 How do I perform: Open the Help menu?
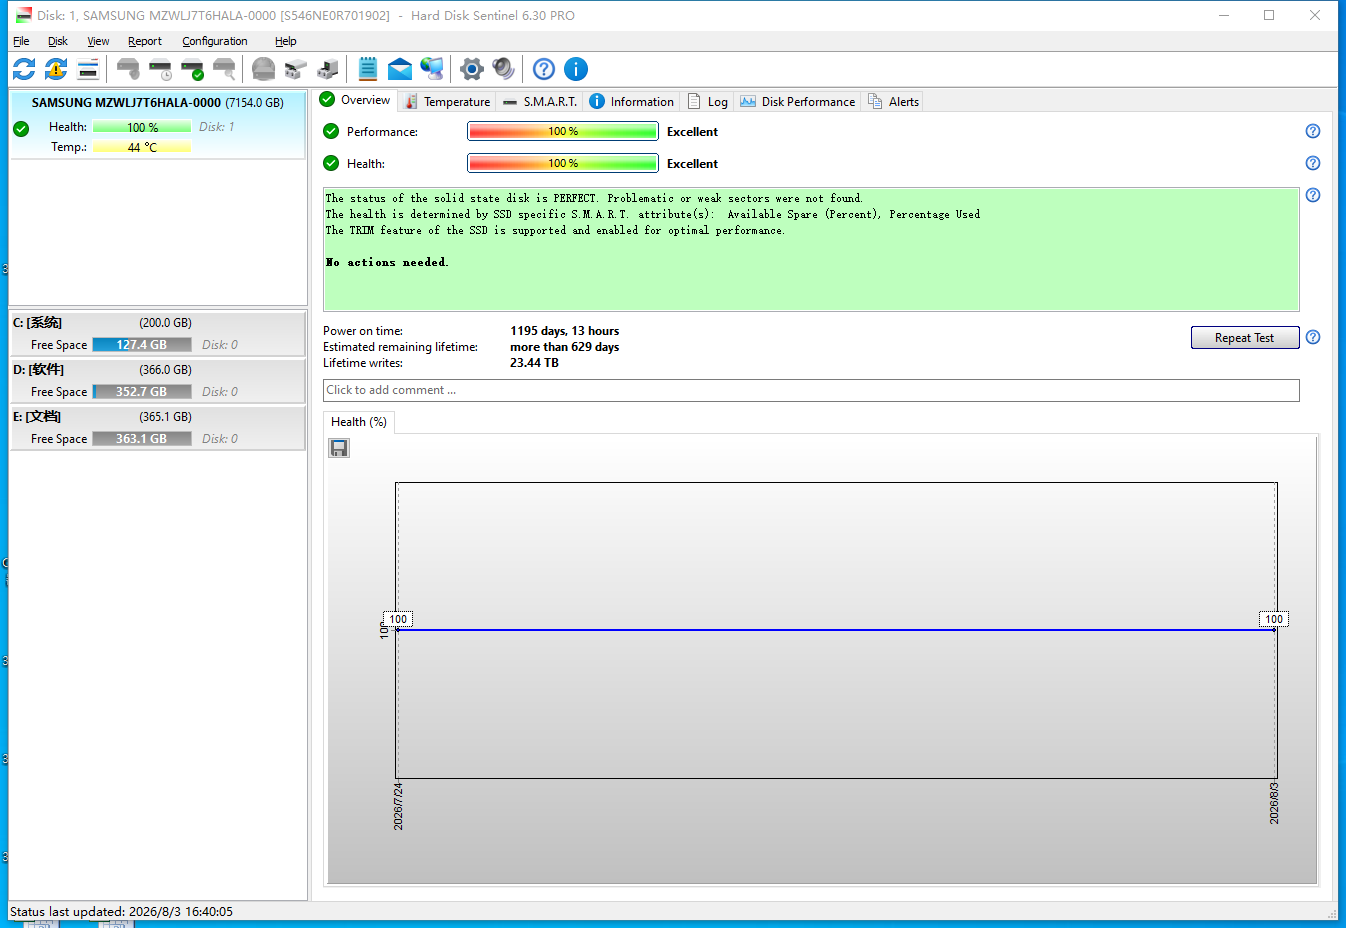[286, 41]
